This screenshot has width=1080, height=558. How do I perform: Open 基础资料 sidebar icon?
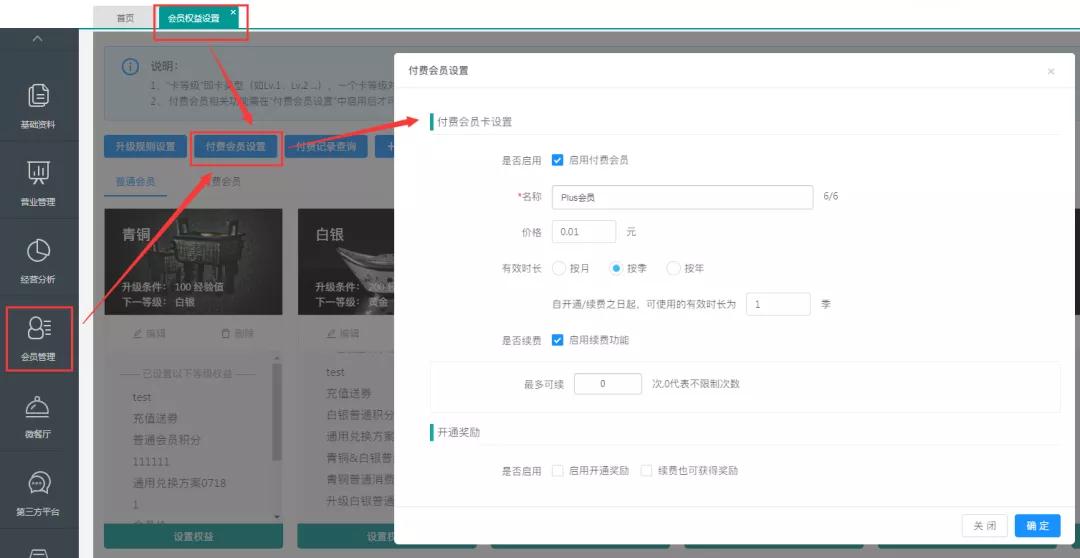pos(38,97)
